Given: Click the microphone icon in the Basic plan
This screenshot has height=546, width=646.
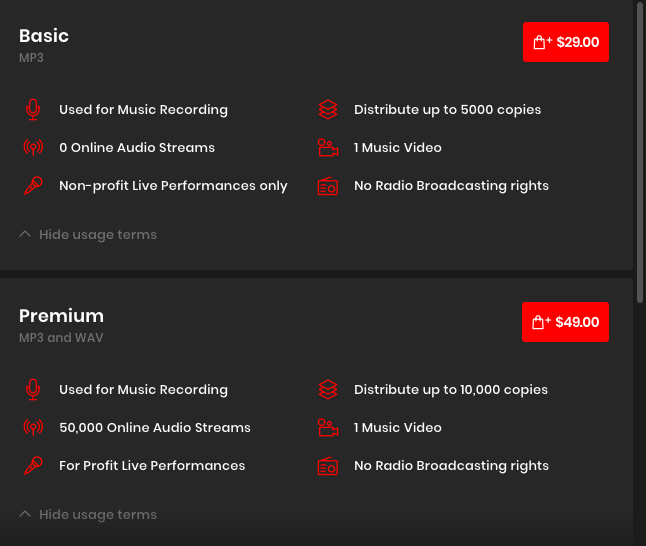Looking at the screenshot, I should [33, 109].
